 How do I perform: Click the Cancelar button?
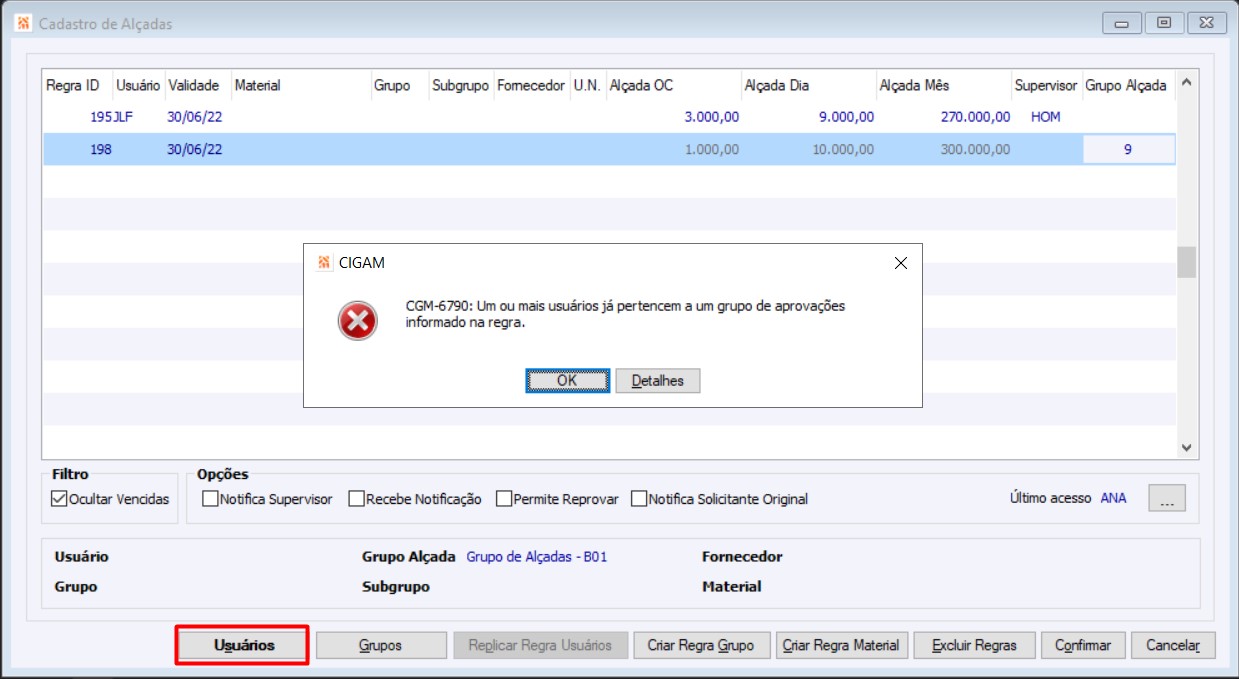coord(1173,645)
